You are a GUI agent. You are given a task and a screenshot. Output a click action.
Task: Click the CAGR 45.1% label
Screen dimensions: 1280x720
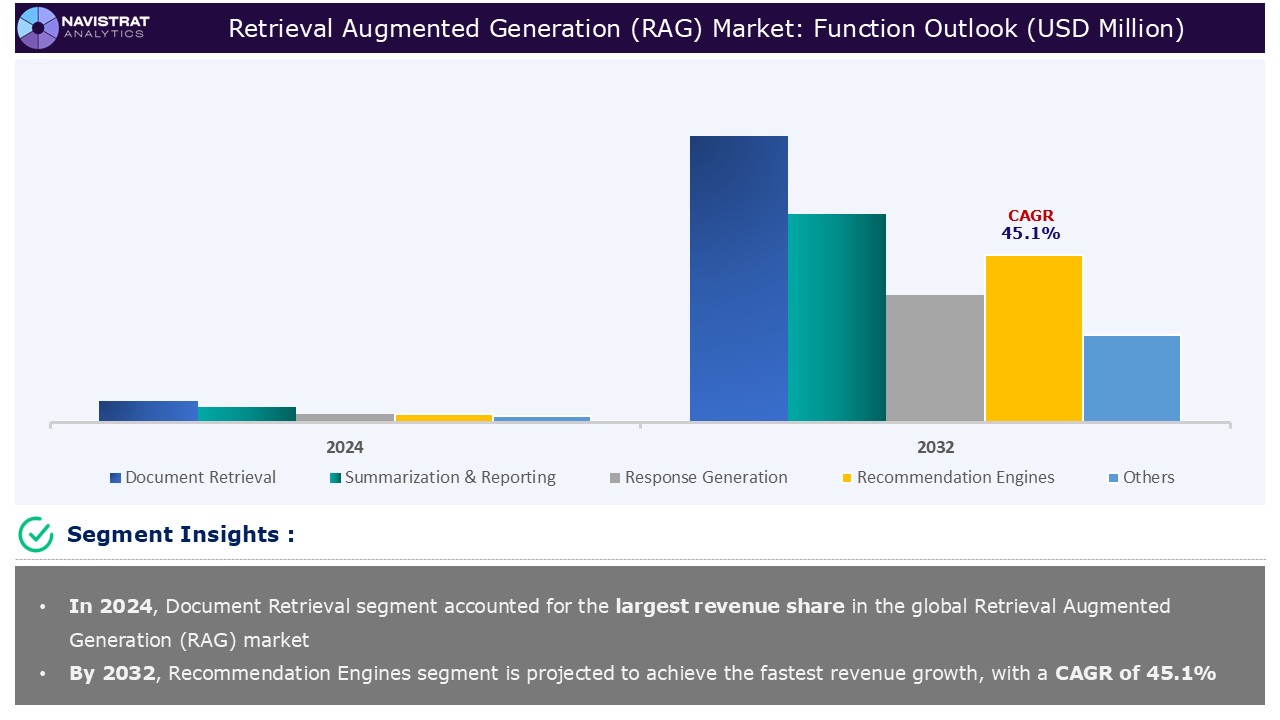coord(1031,223)
